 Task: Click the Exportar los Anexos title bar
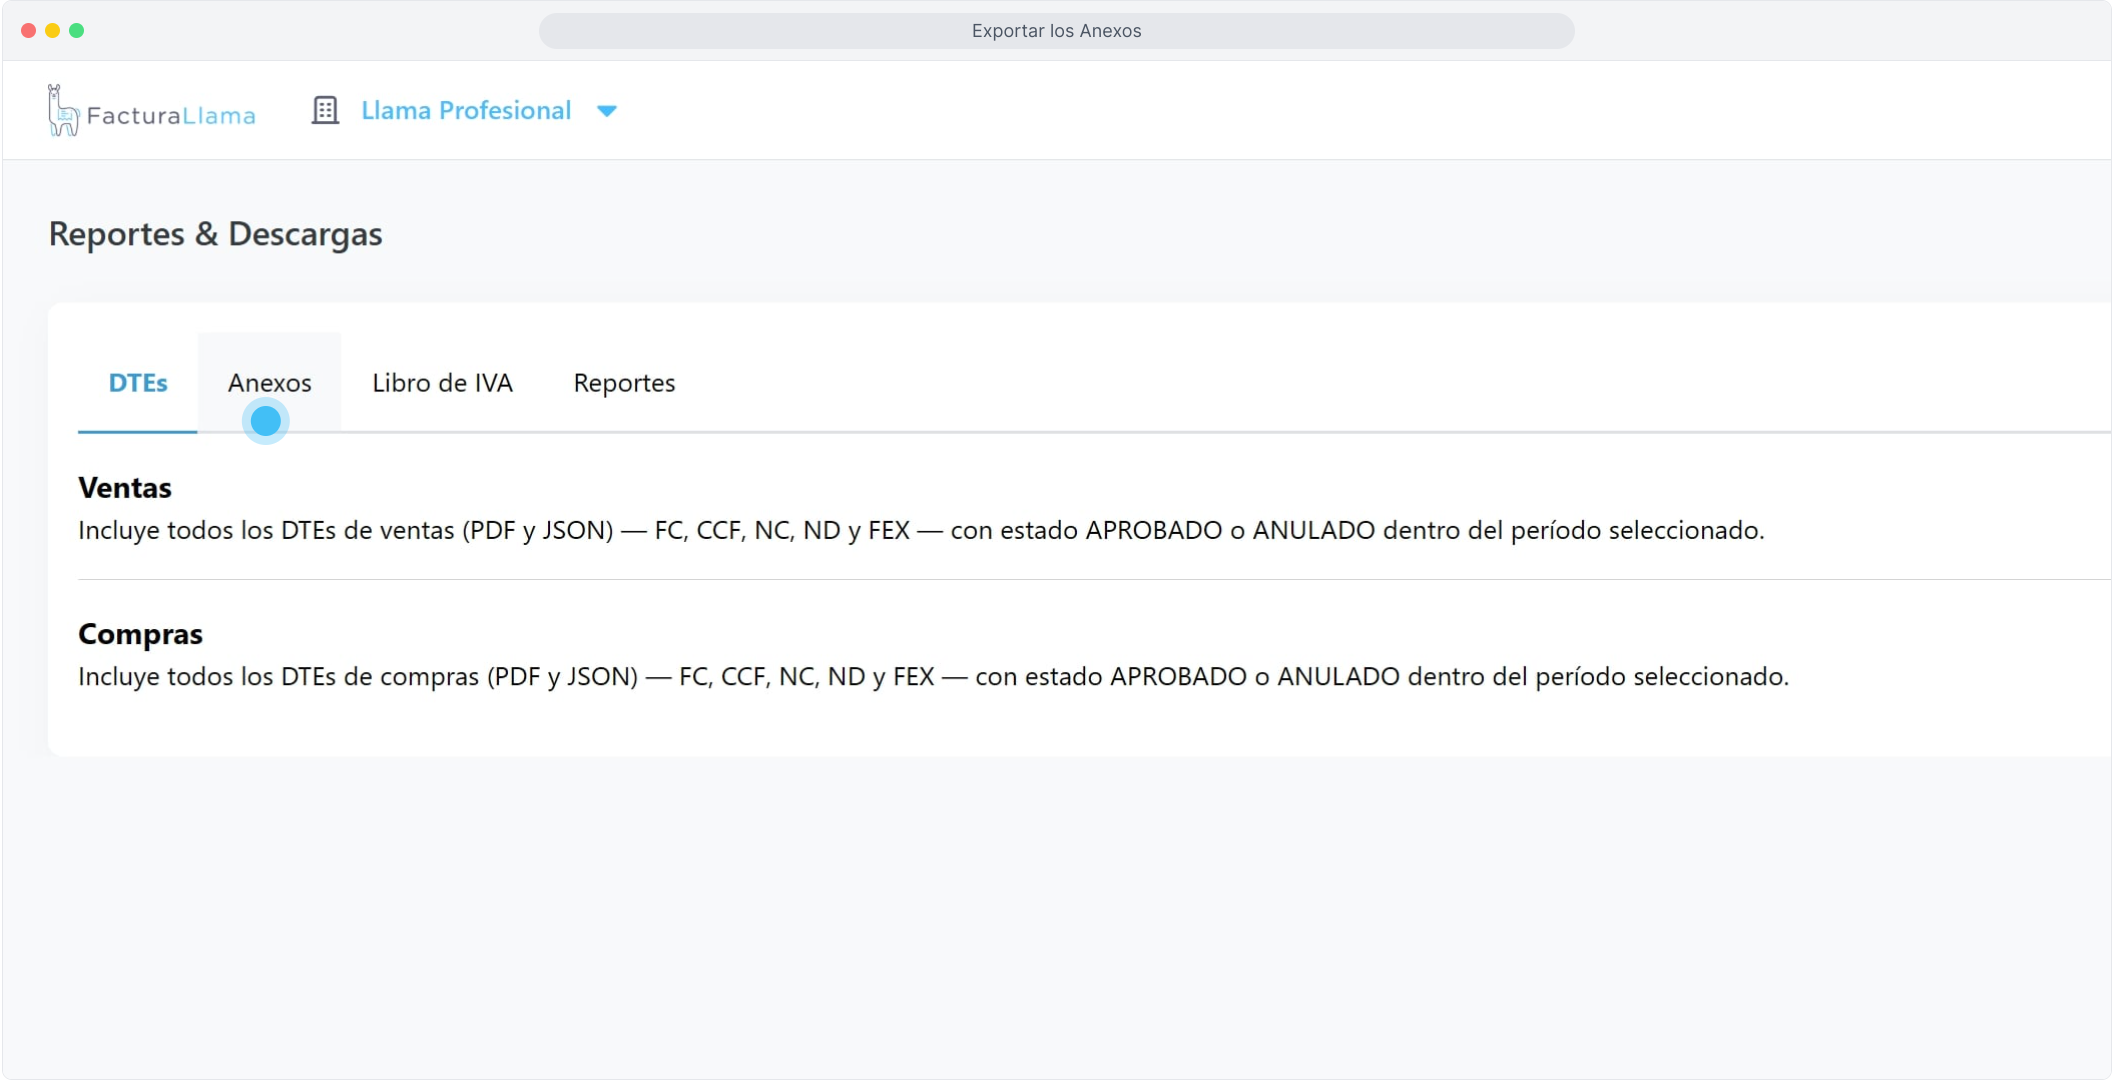pos(1056,31)
